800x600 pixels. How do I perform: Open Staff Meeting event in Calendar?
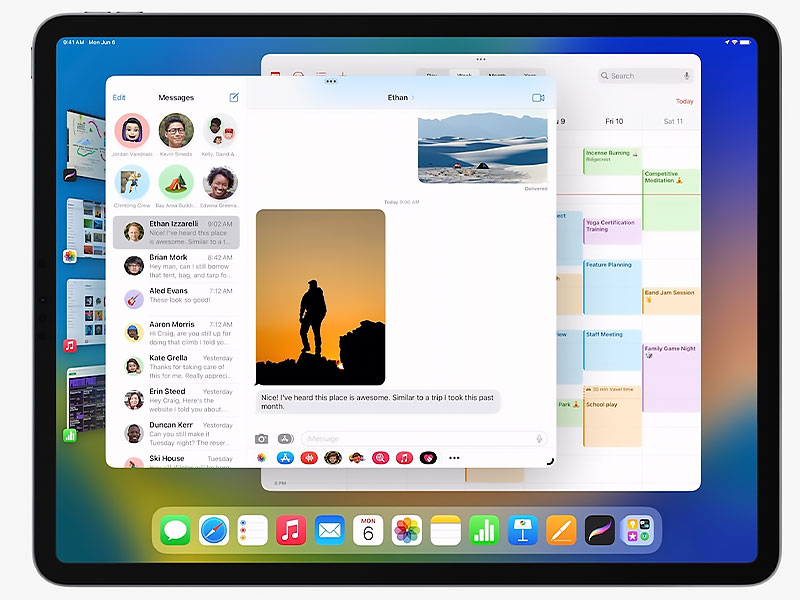[x=612, y=350]
